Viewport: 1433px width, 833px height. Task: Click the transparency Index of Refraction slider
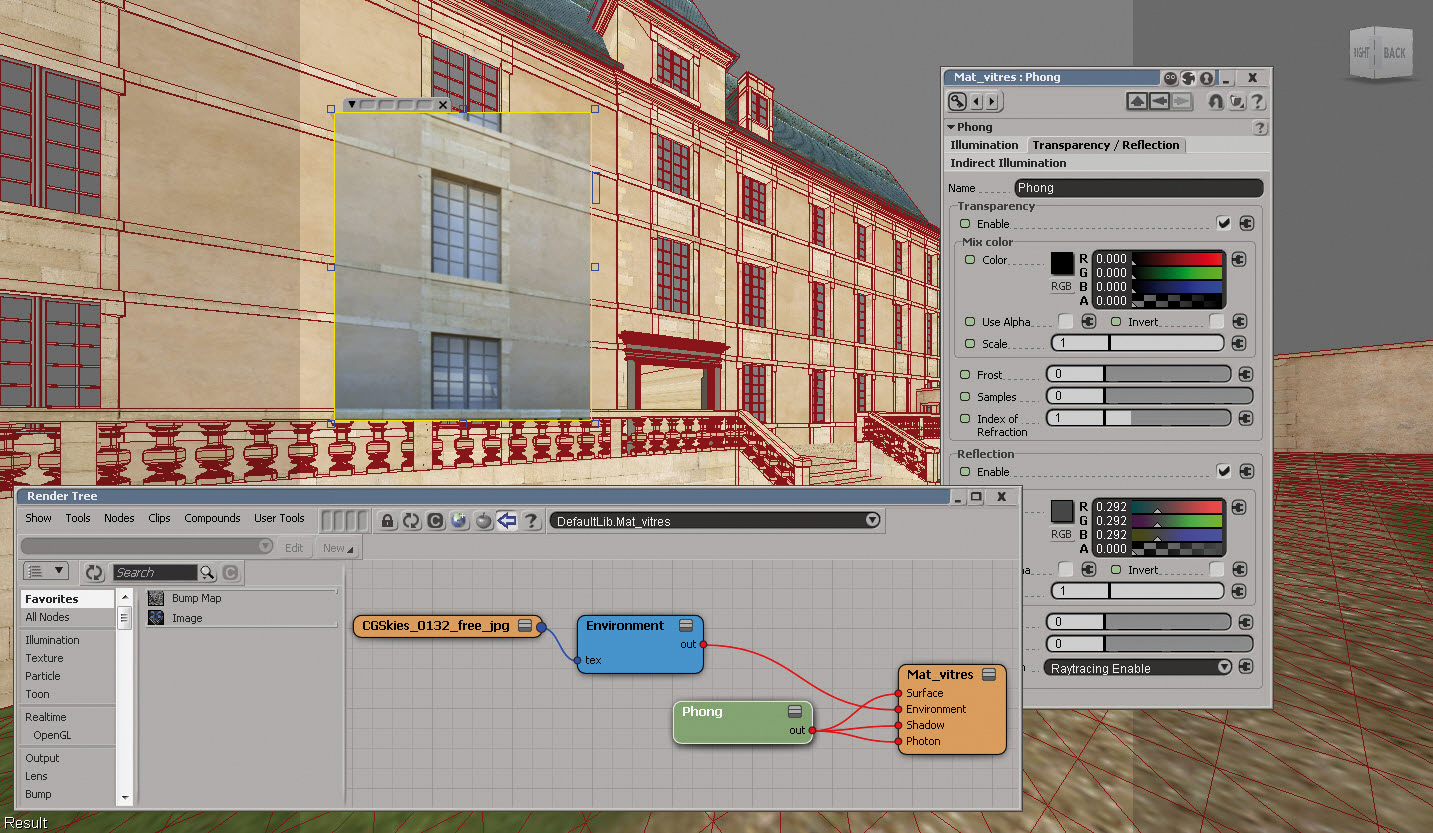coord(1138,418)
